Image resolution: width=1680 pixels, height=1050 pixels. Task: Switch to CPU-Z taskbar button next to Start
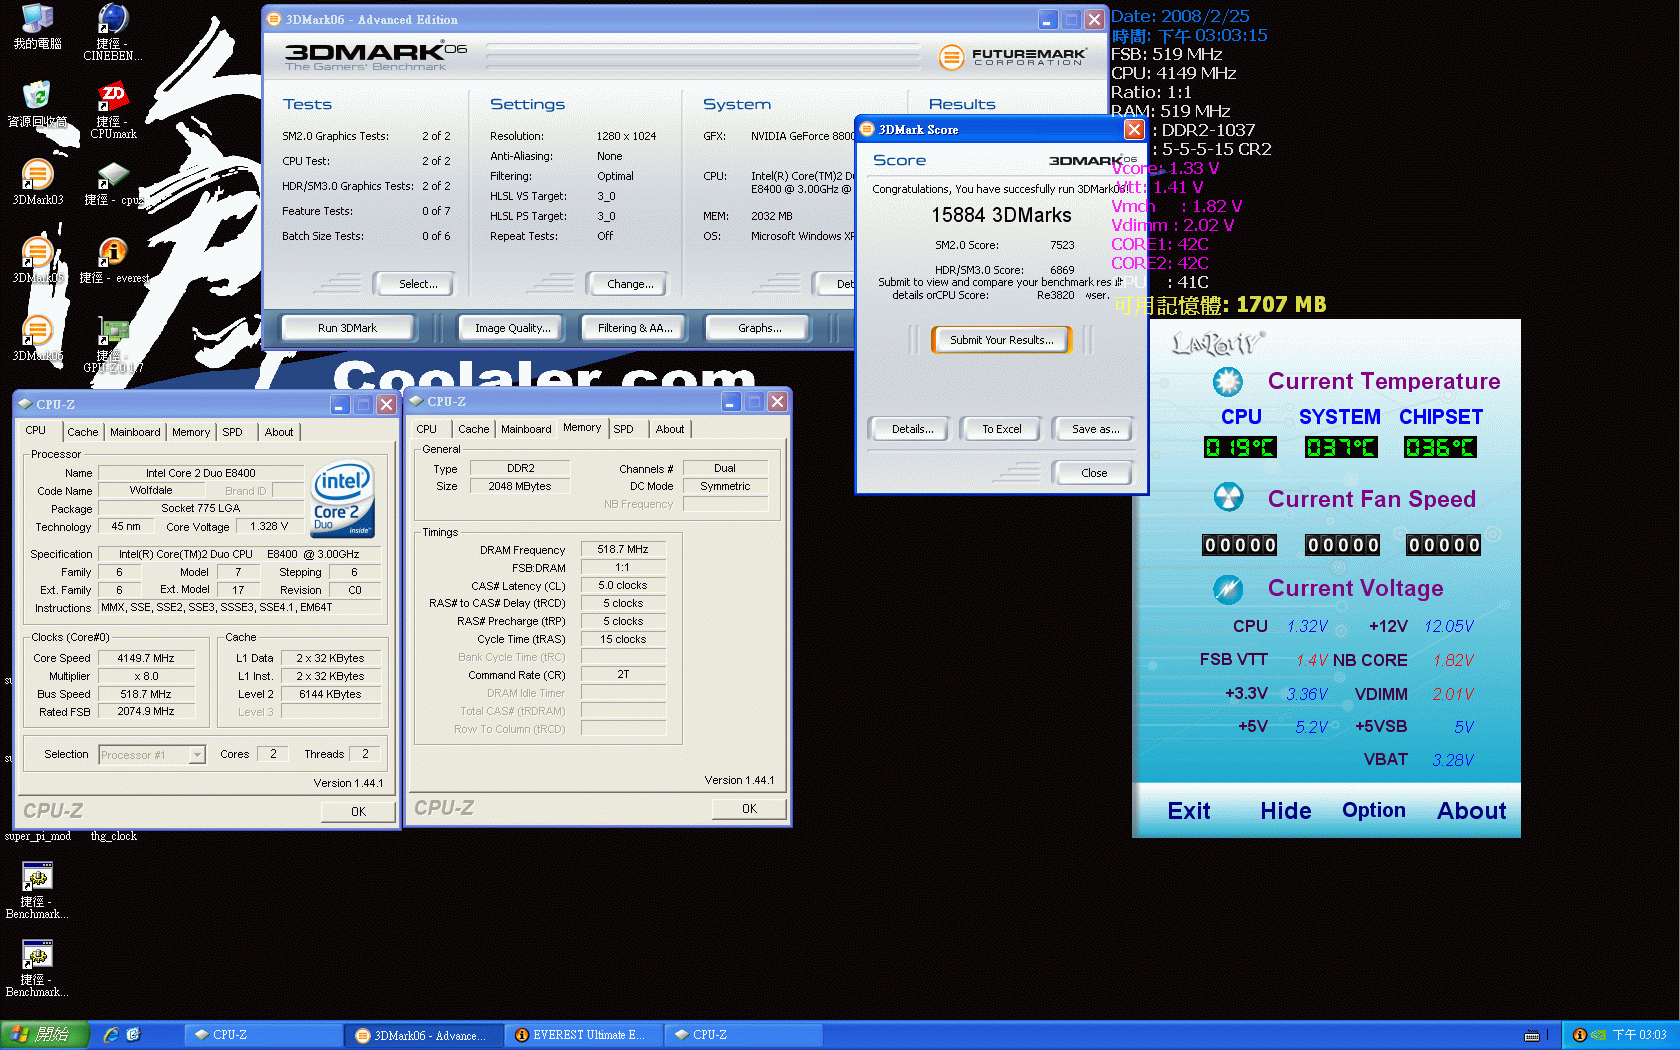pyautogui.click(x=263, y=1035)
